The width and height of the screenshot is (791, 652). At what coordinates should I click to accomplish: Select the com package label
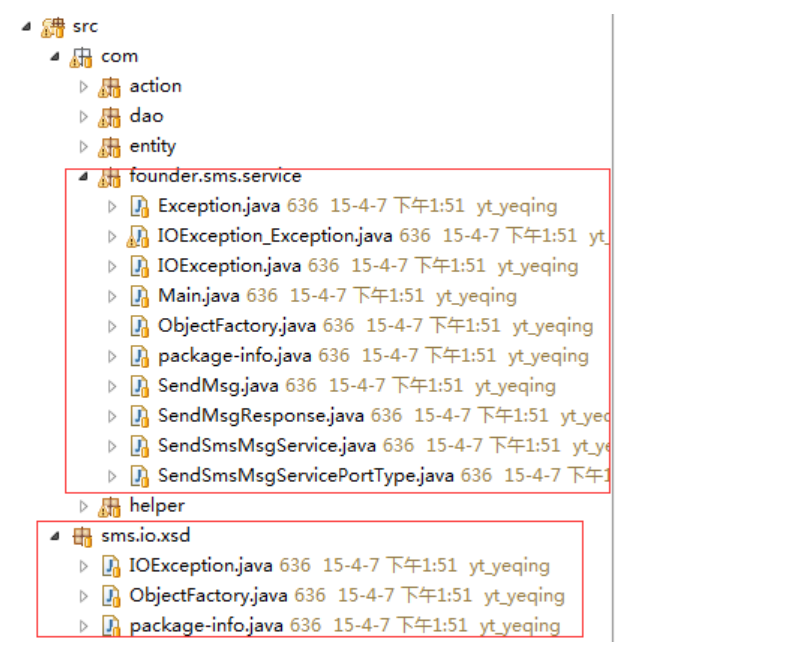(120, 57)
